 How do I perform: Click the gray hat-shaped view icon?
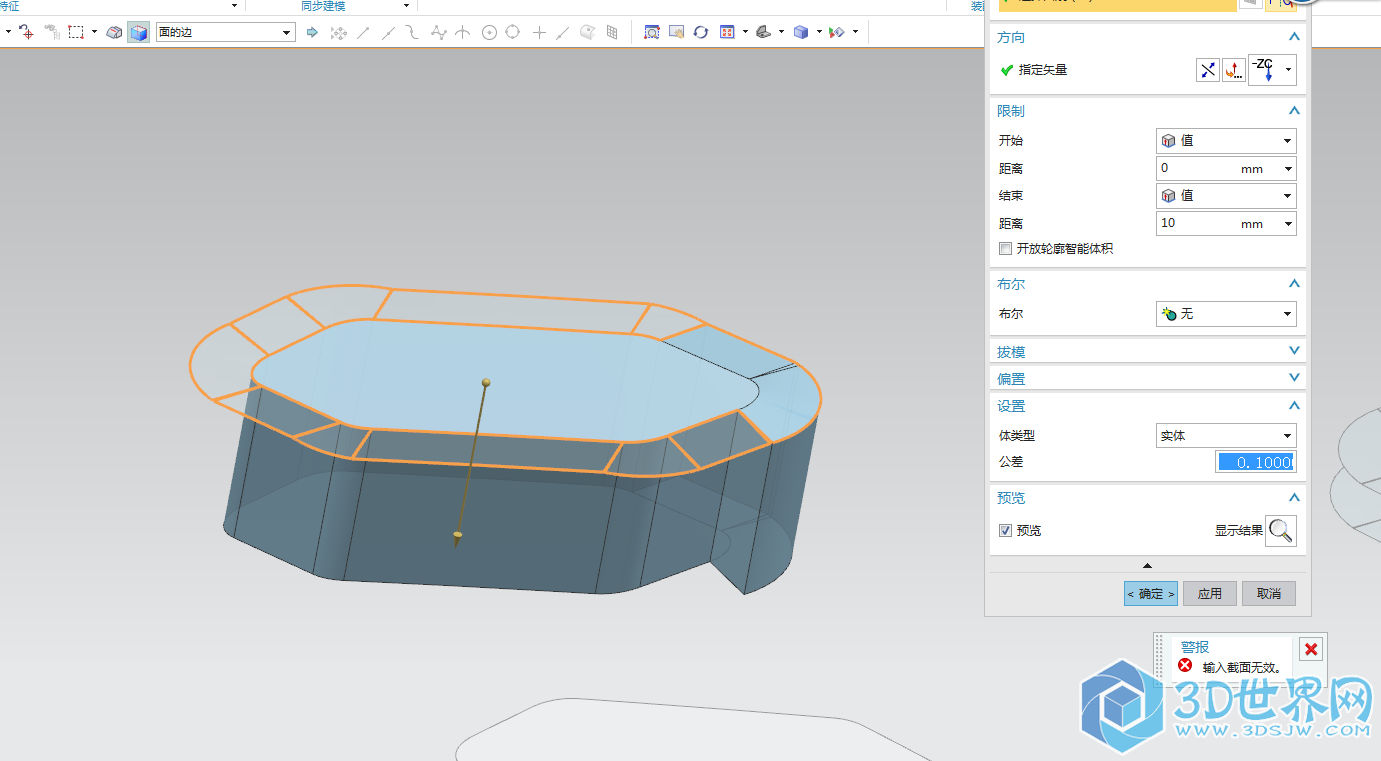click(763, 32)
